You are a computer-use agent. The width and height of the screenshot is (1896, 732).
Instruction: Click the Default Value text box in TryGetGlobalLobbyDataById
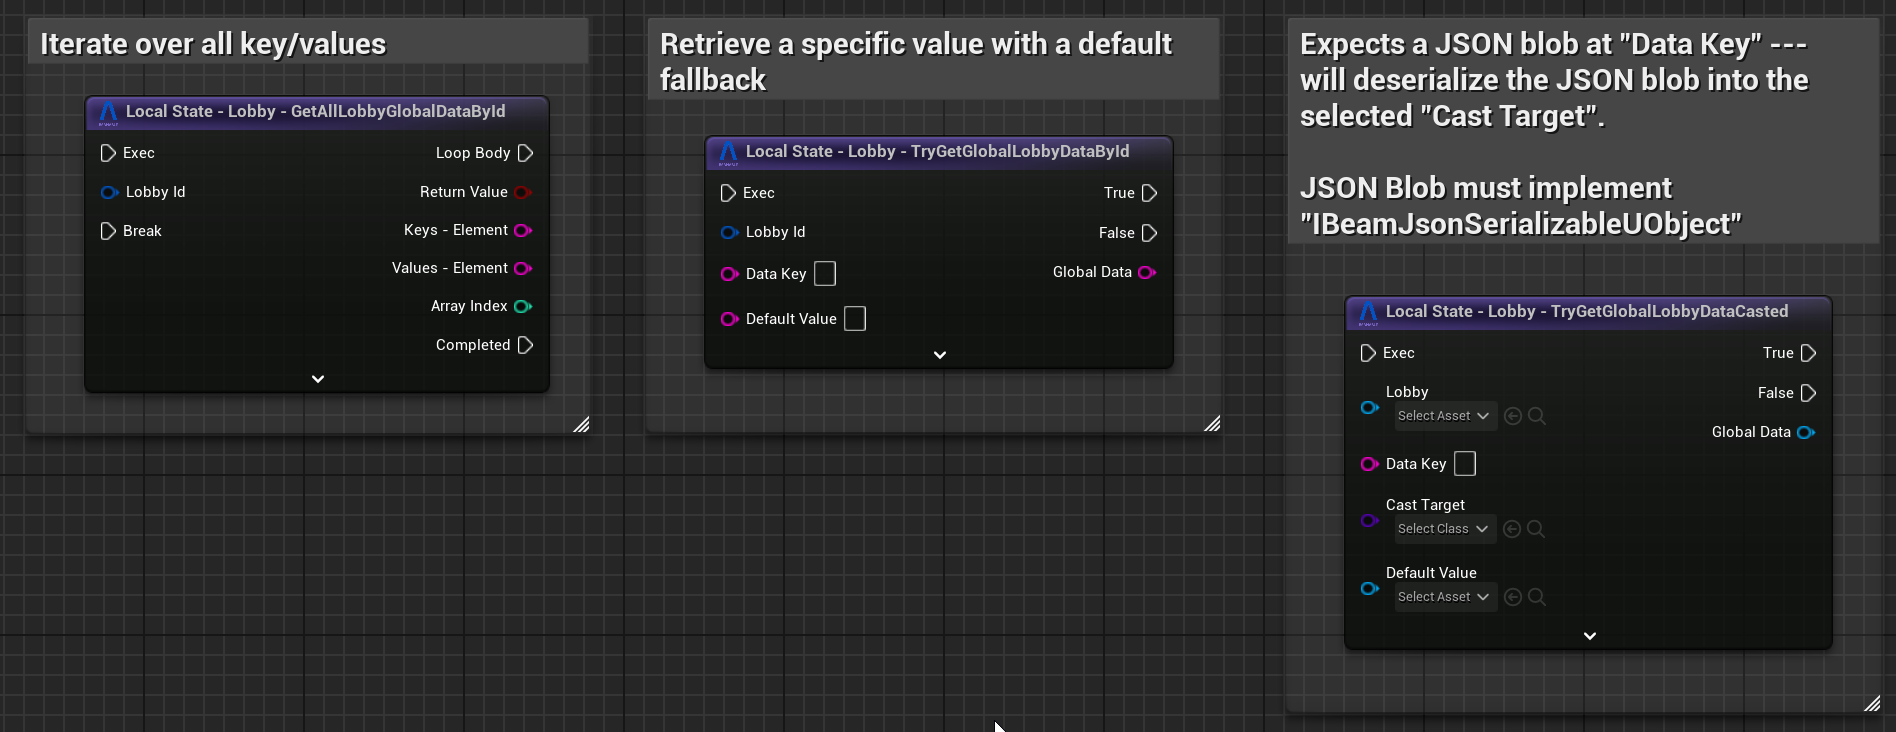[x=855, y=319]
